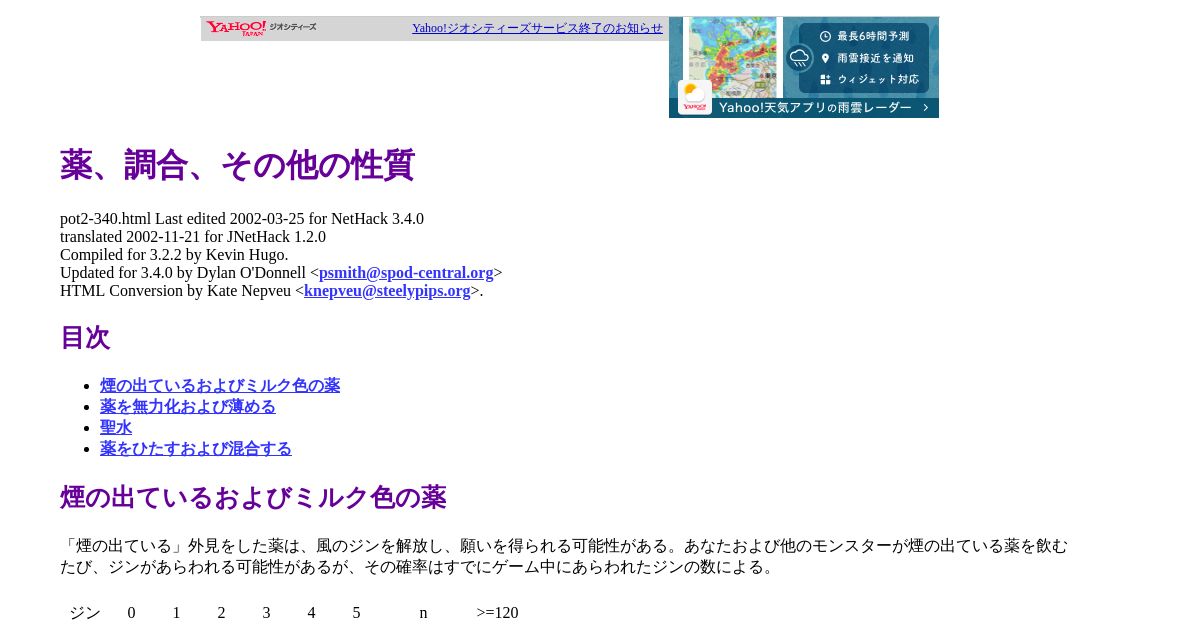Click the ad text 雨雲接近を通知
Viewport: 1200px width, 630px height.
(x=875, y=58)
